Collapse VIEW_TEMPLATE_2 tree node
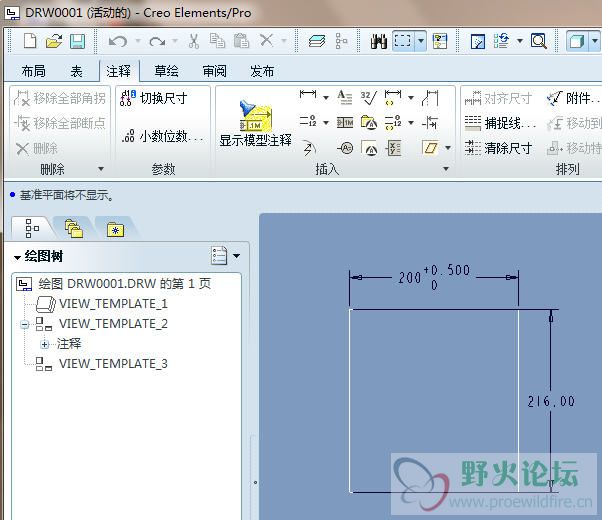 [x=25, y=325]
